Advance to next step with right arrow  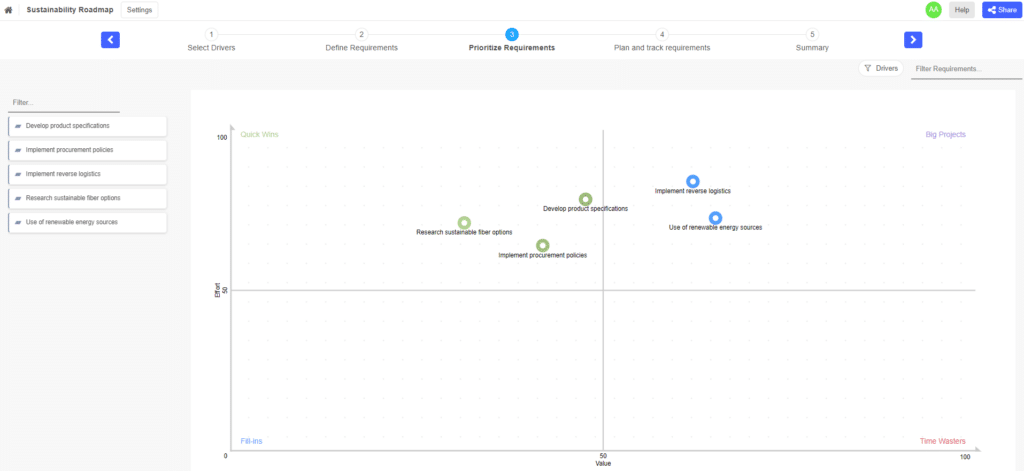click(x=913, y=40)
